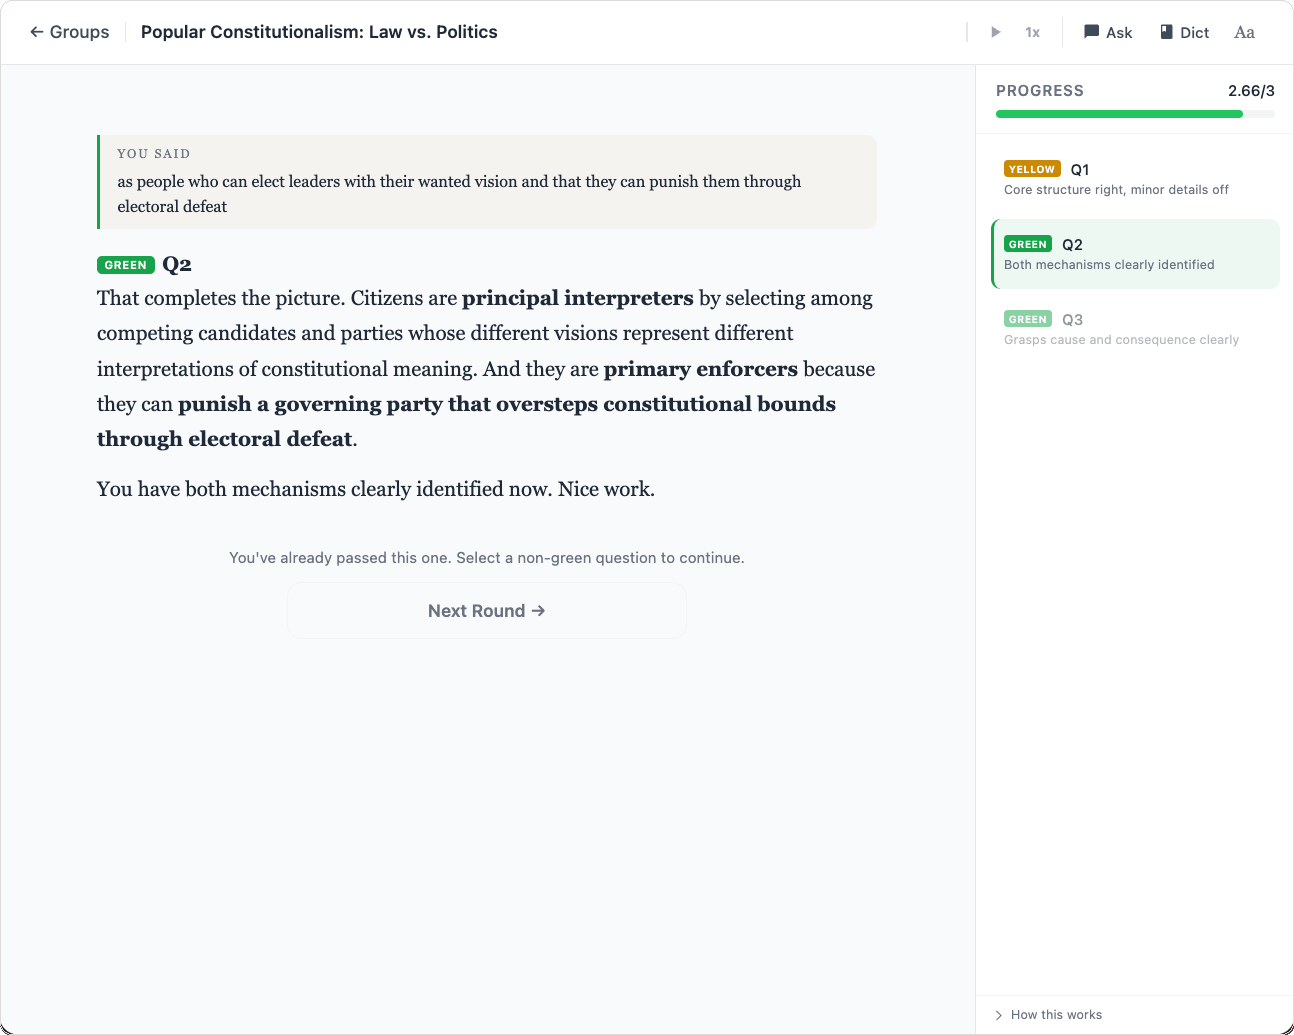The width and height of the screenshot is (1294, 1035).
Task: Go back to Groups
Action: click(x=69, y=32)
